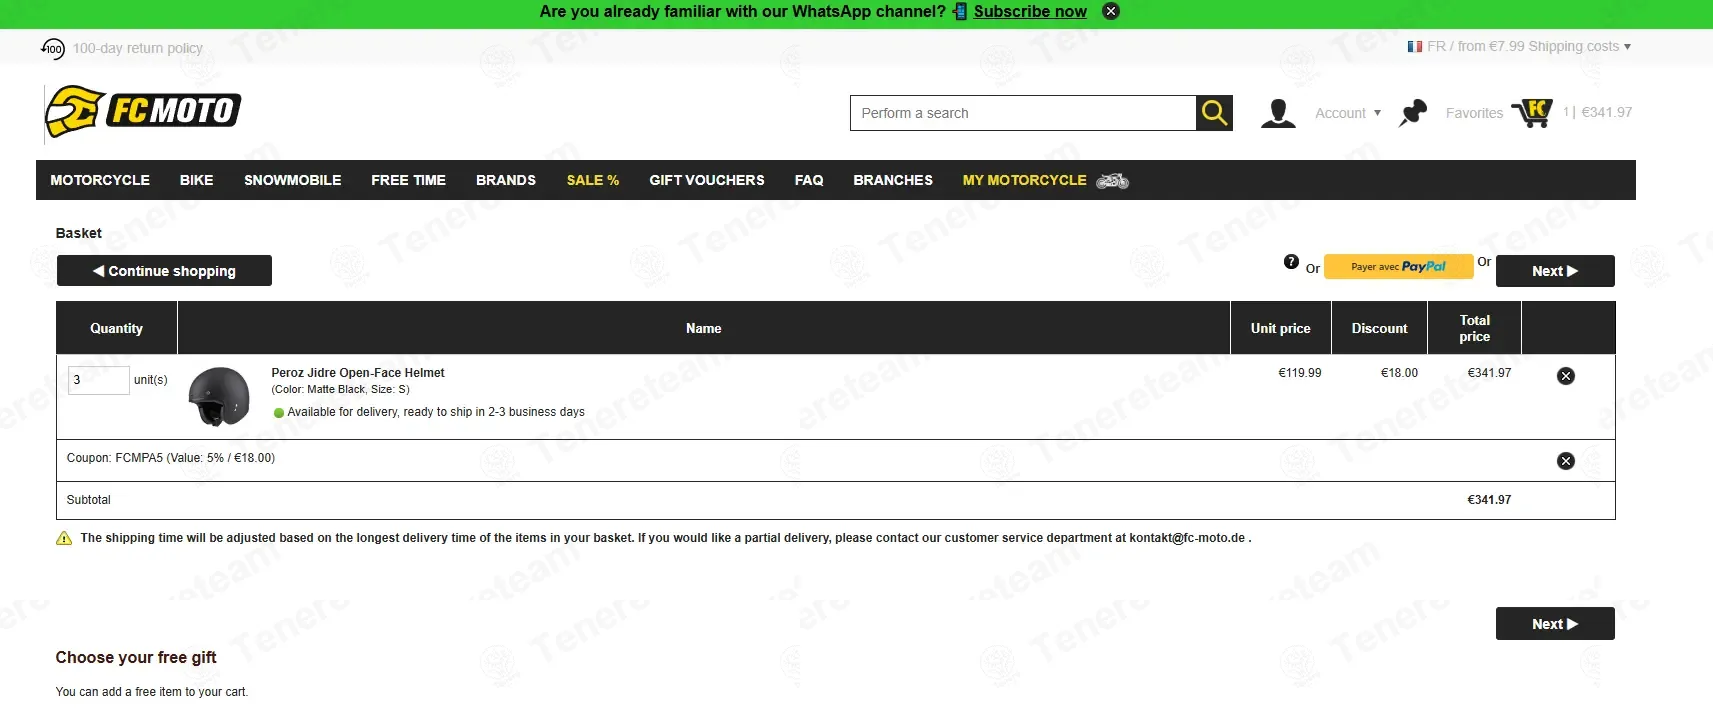
Task: Open the Peroz Jidre helmet thumbnail
Action: [219, 397]
